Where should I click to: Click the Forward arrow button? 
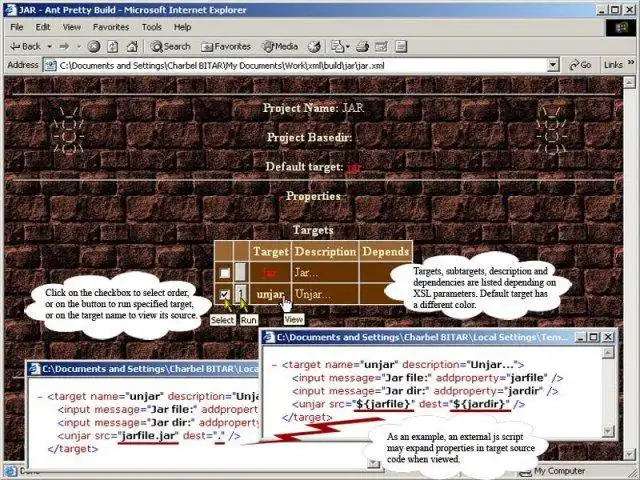coord(64,47)
